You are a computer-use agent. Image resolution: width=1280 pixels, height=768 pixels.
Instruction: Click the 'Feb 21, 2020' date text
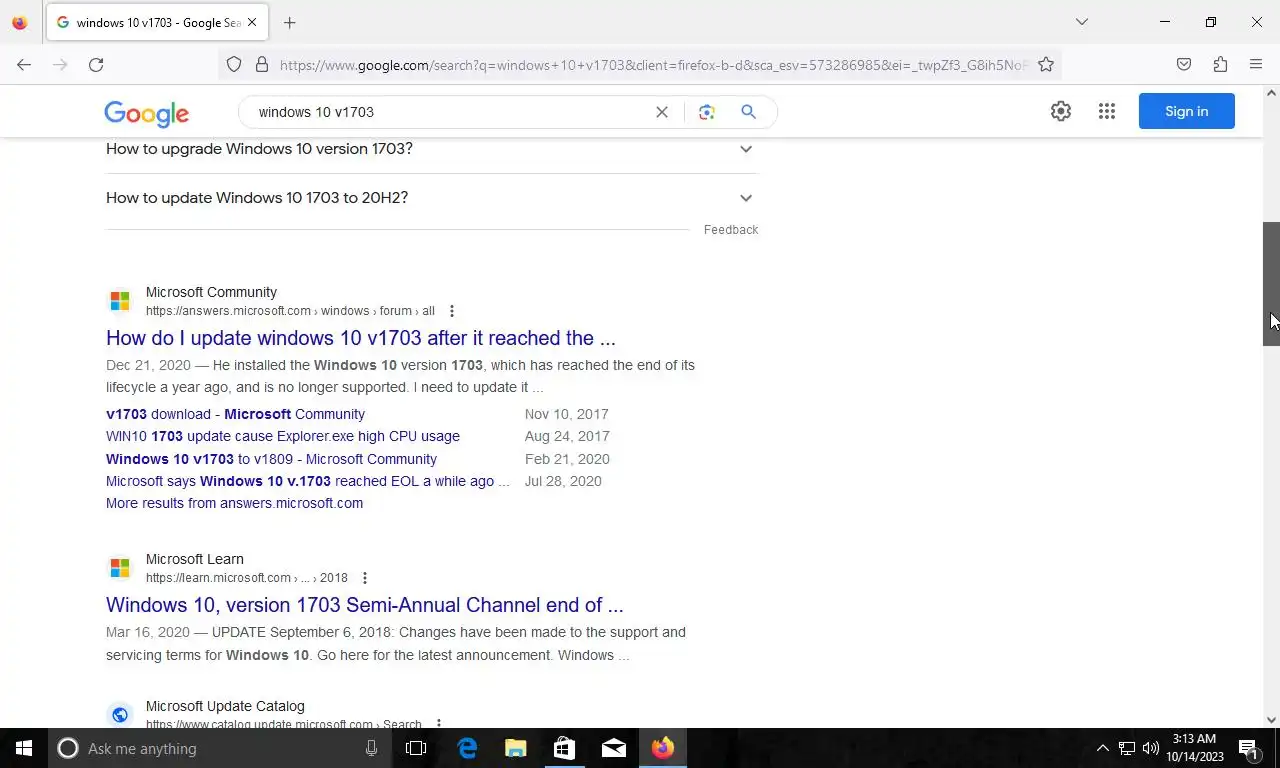(x=567, y=459)
